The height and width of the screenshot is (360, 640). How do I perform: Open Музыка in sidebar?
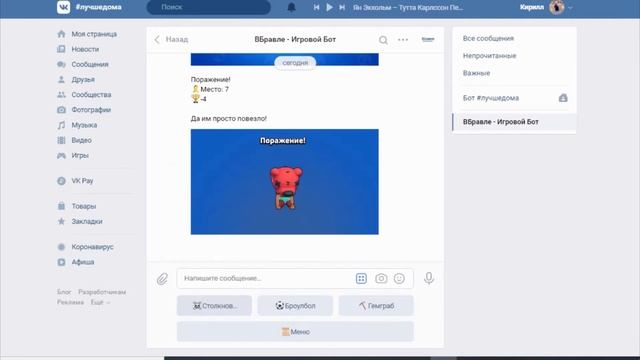point(84,125)
